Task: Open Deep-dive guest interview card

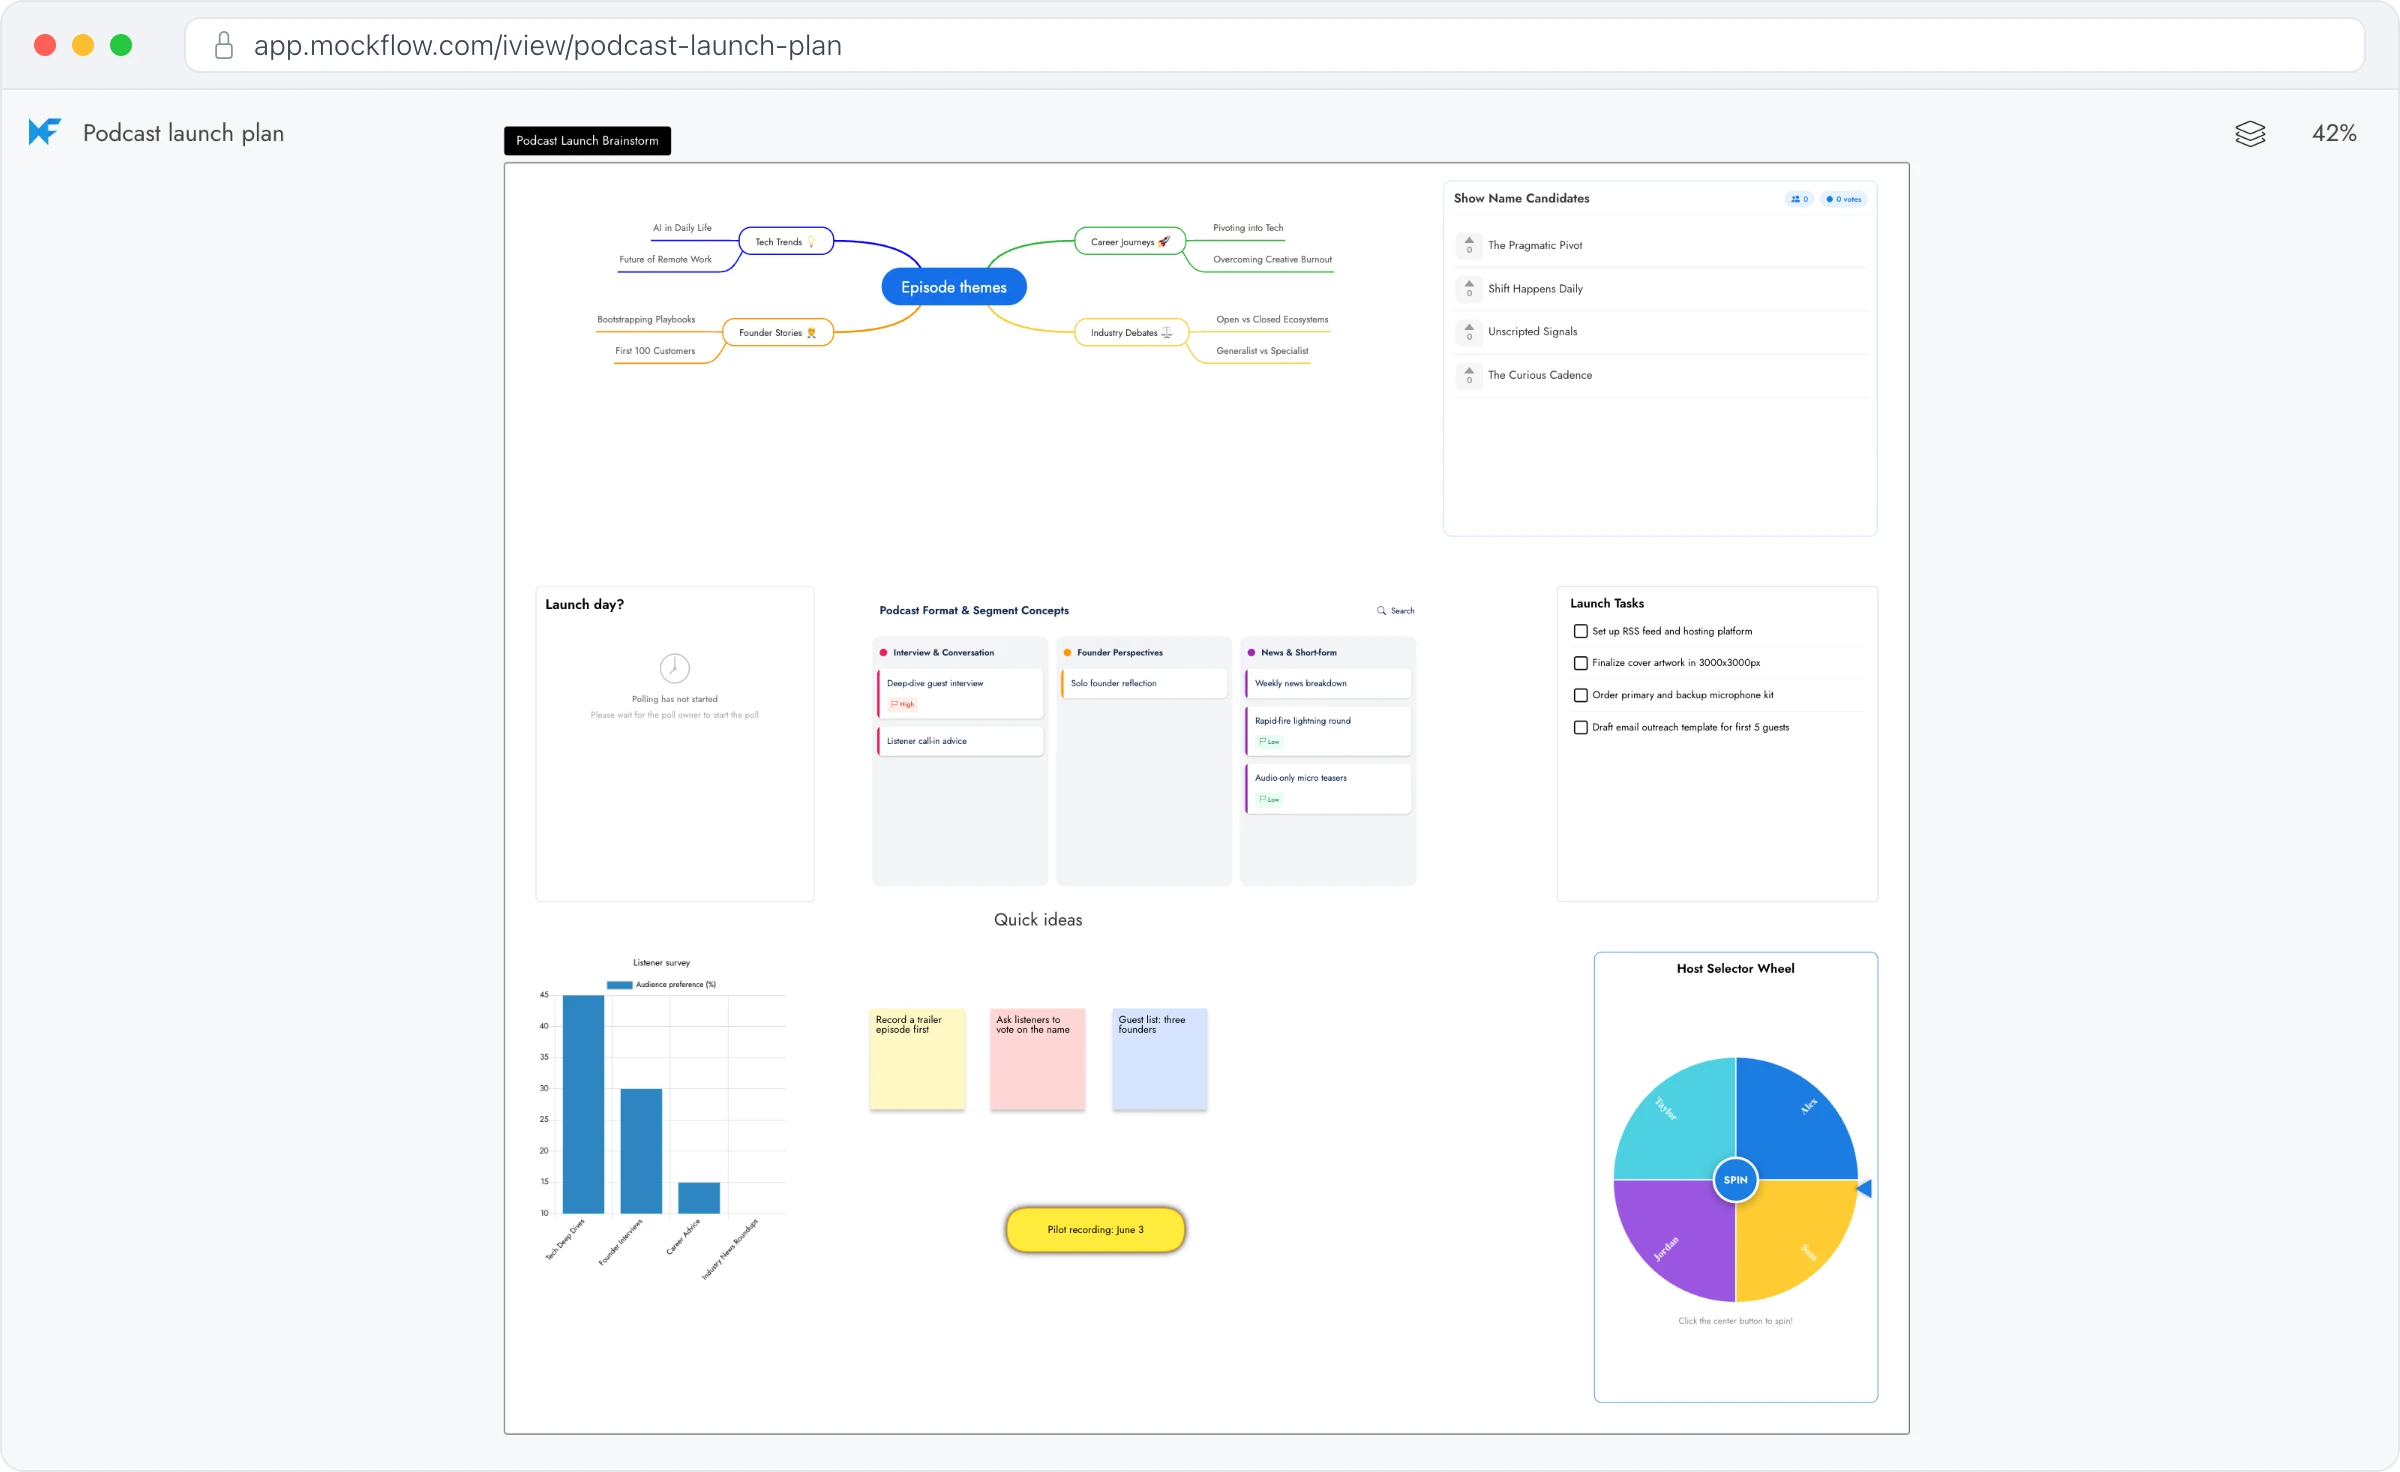Action: [x=960, y=693]
